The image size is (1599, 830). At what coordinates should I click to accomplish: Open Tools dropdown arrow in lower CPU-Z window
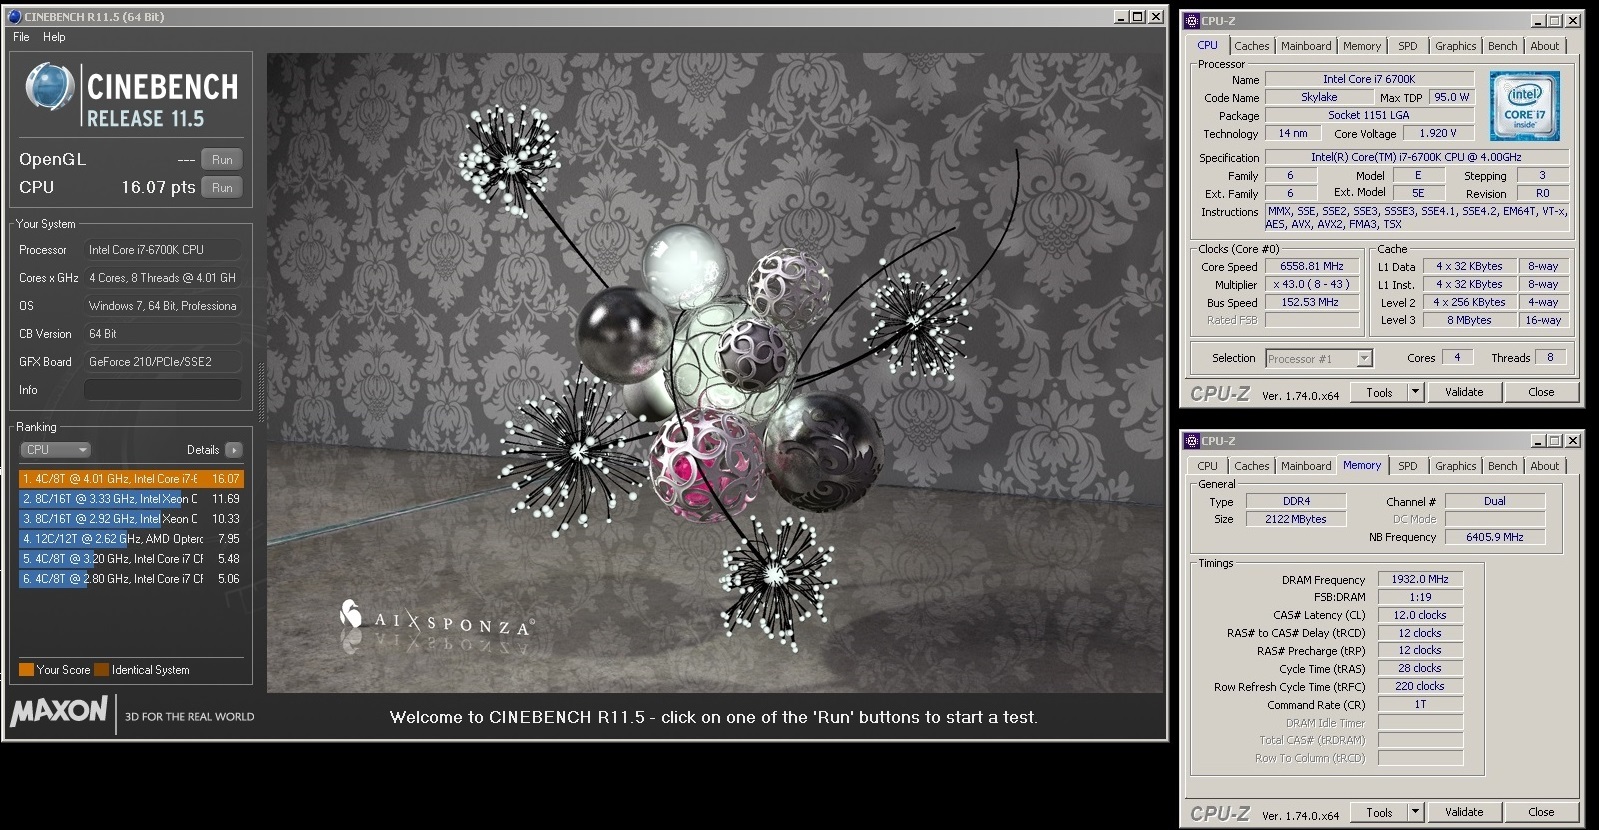(x=1416, y=813)
